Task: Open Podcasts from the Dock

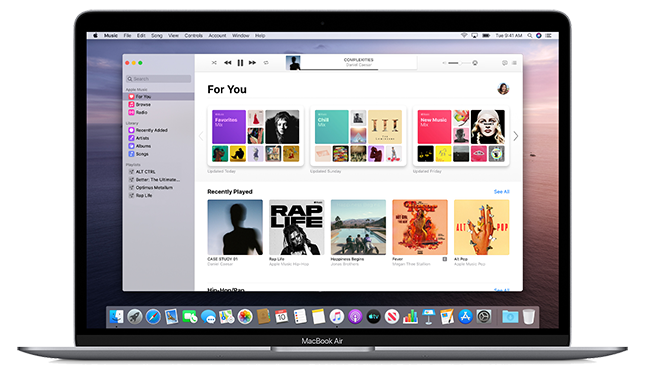Action: 355,317
